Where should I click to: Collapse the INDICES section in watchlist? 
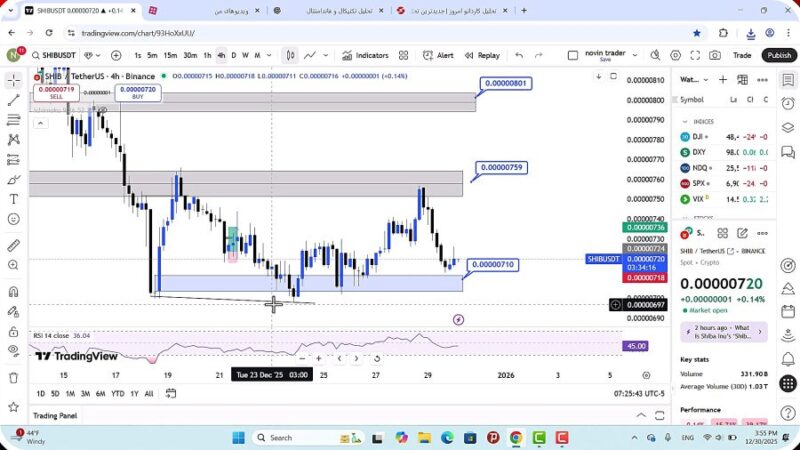pyautogui.click(x=685, y=121)
